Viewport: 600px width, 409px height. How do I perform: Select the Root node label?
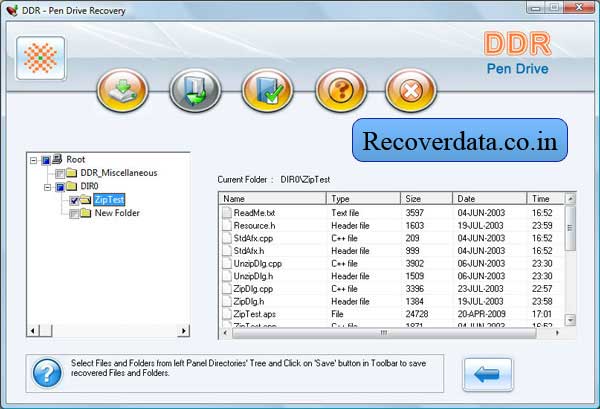point(76,160)
